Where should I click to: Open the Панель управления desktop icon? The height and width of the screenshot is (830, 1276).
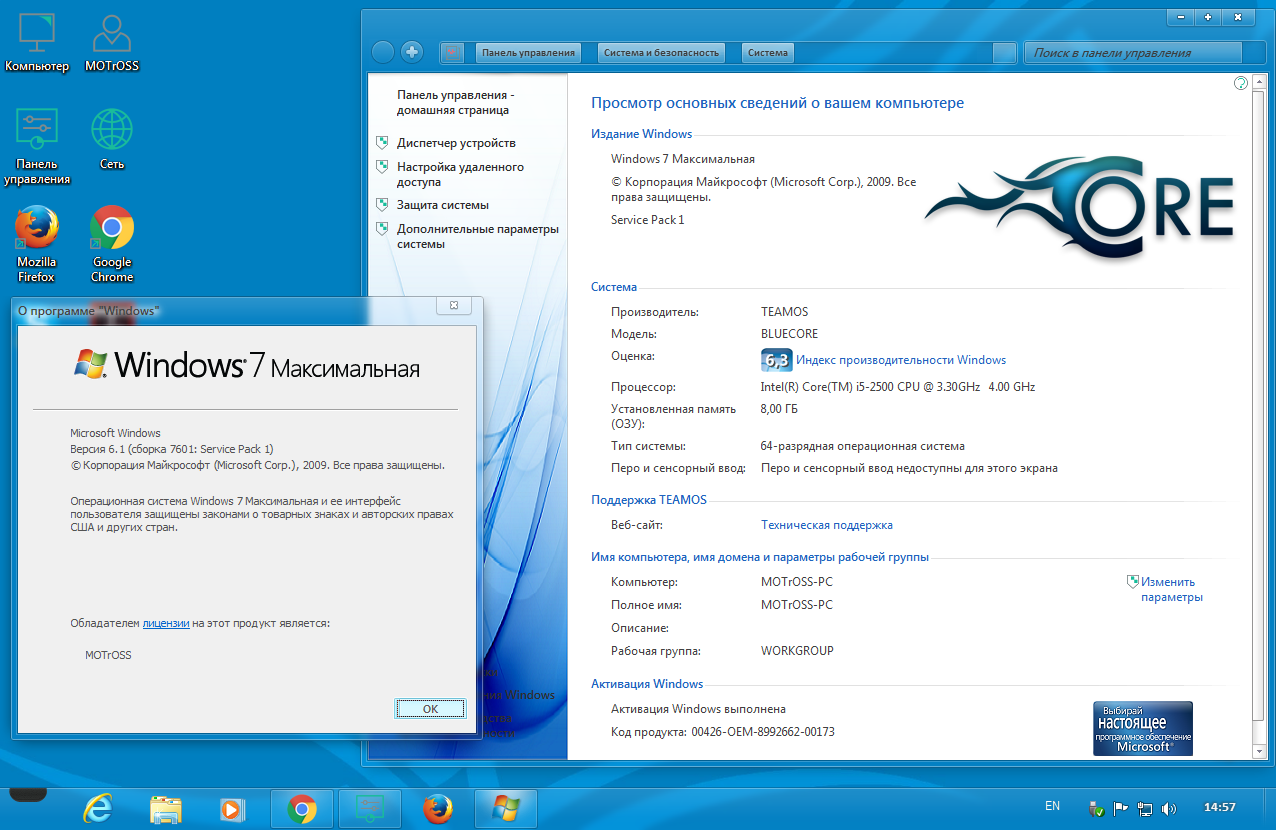pos(37,147)
